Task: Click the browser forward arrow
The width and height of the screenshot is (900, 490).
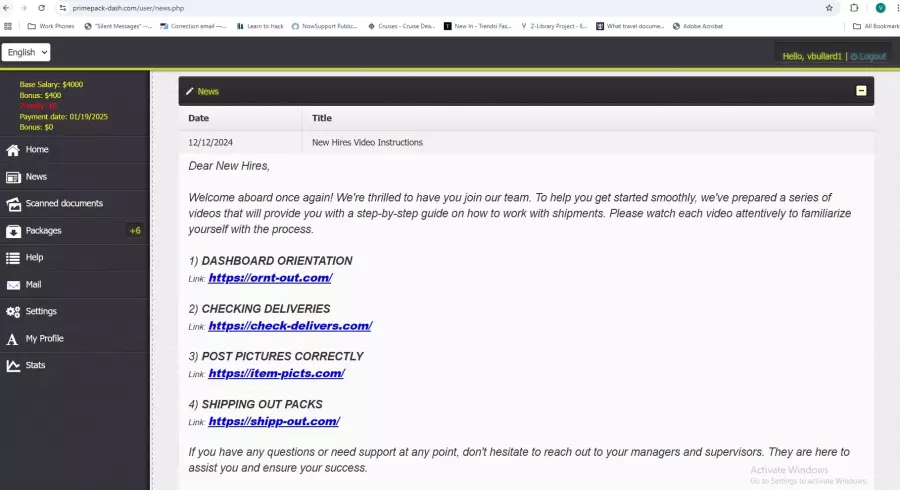Action: tap(24, 8)
